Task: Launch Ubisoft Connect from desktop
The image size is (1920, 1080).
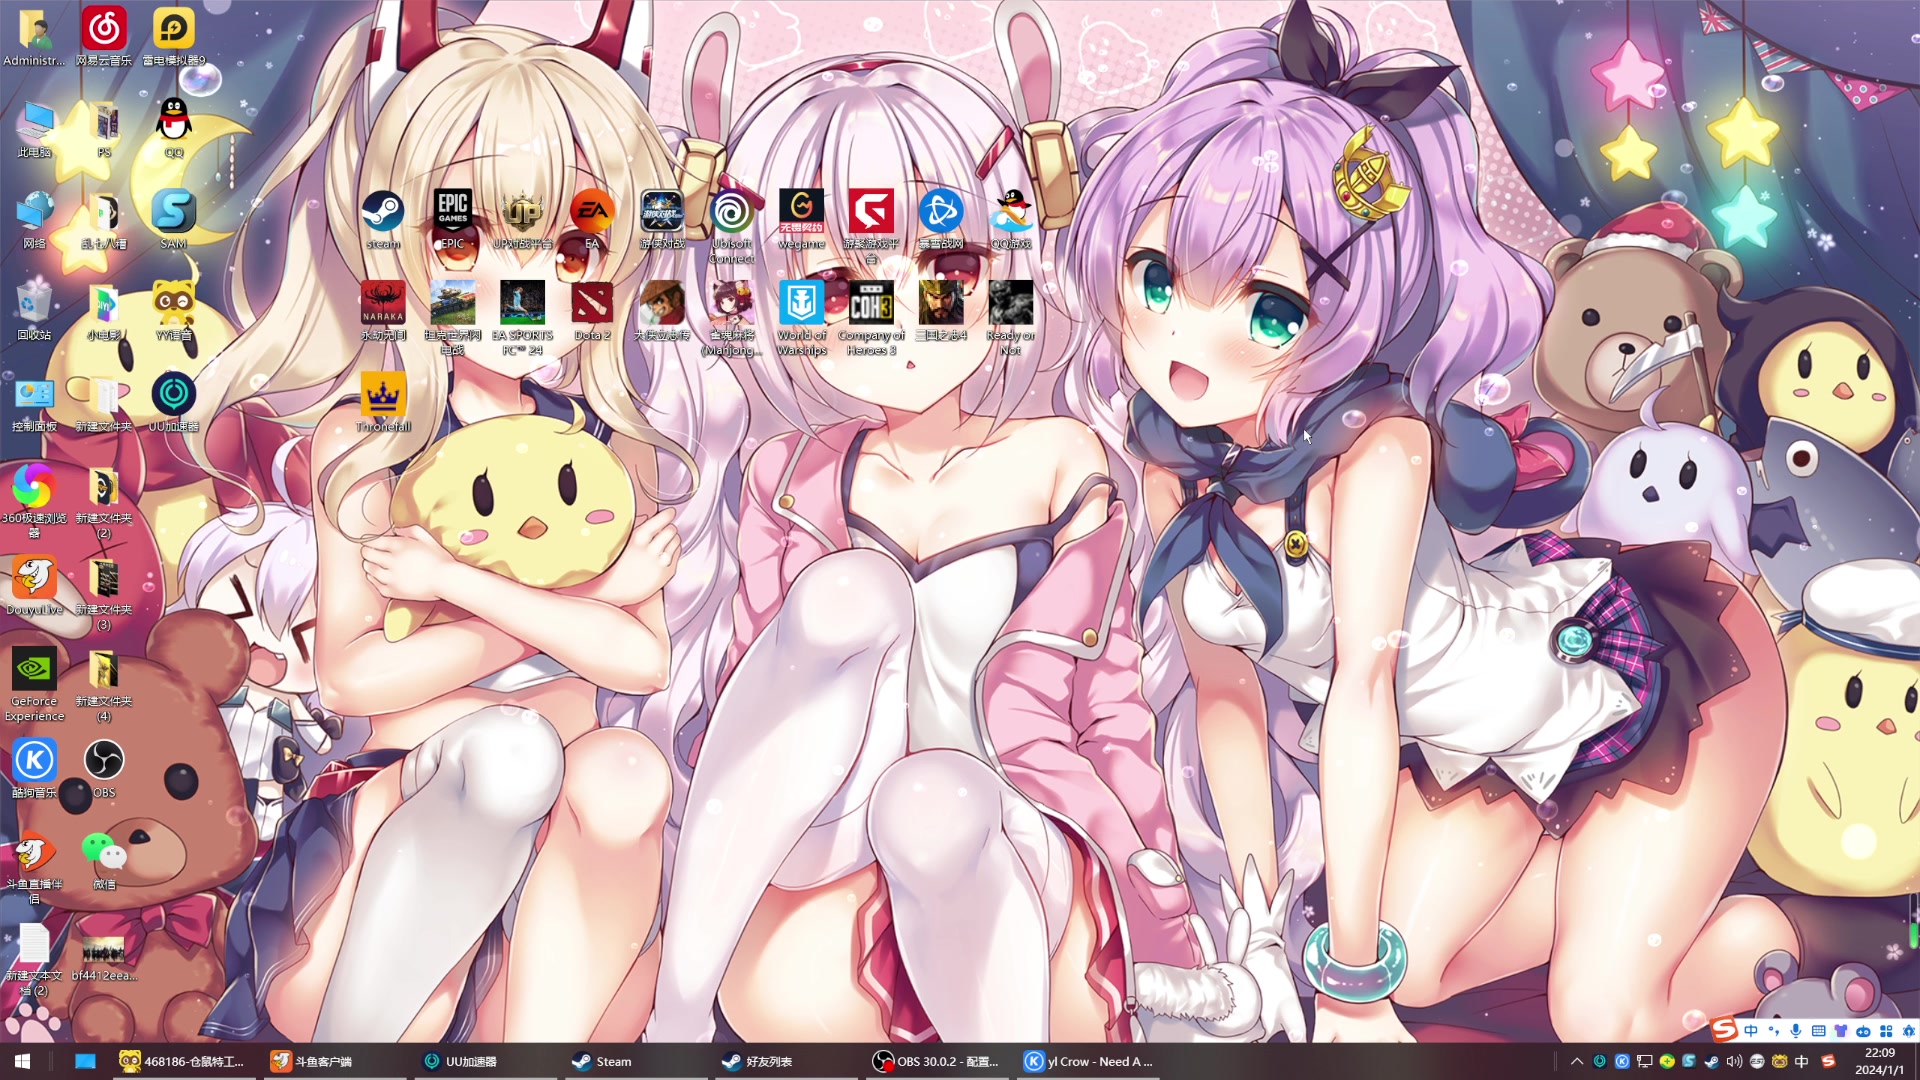Action: click(731, 213)
